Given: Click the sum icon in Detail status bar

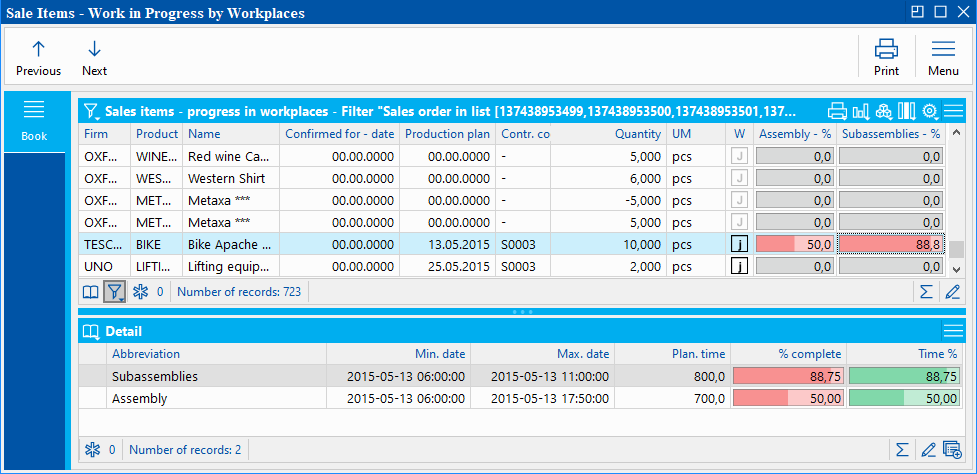Looking at the screenshot, I should (x=902, y=450).
